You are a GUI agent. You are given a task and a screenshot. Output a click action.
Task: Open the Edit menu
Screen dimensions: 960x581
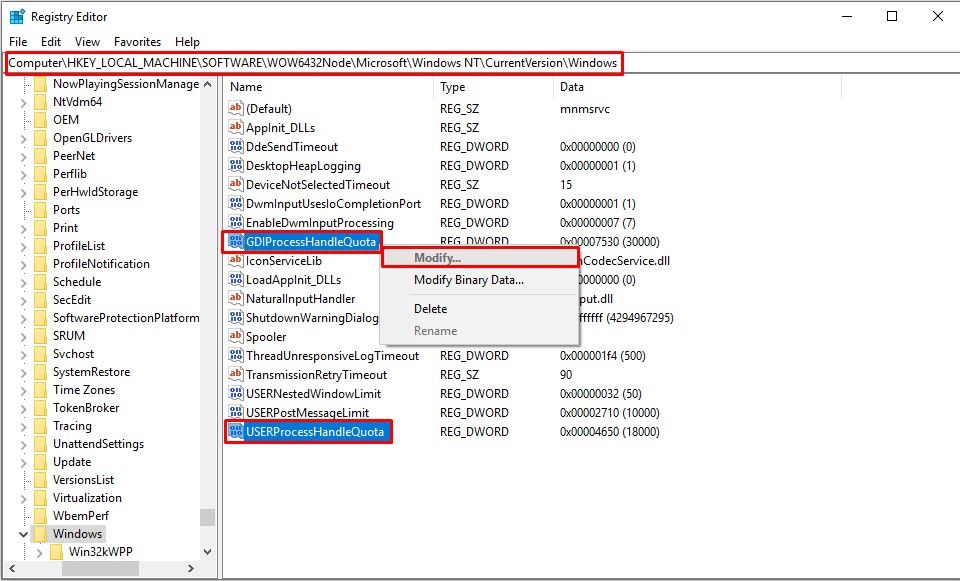click(50, 42)
